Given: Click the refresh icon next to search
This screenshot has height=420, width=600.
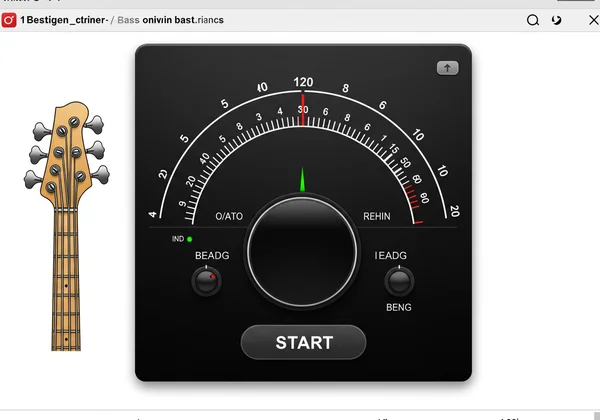Looking at the screenshot, I should (x=557, y=20).
